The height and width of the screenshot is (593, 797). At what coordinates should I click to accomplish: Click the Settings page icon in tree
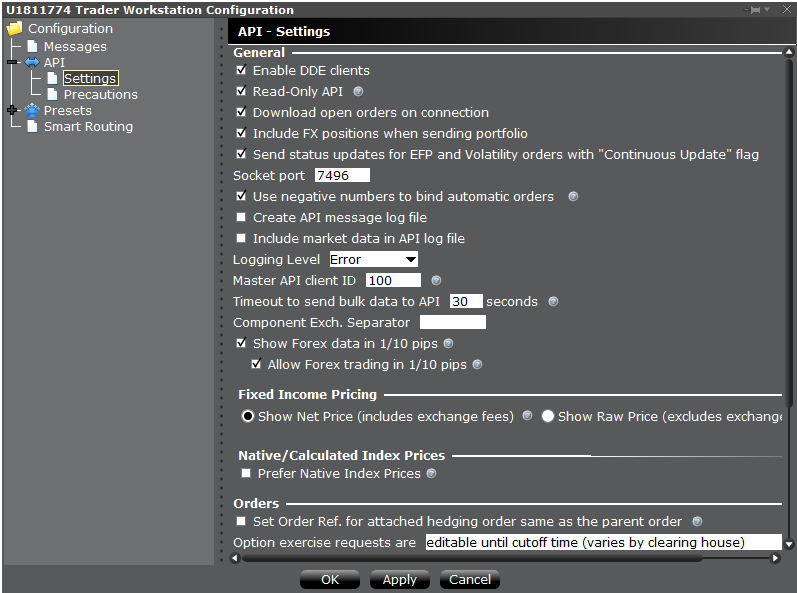52,78
